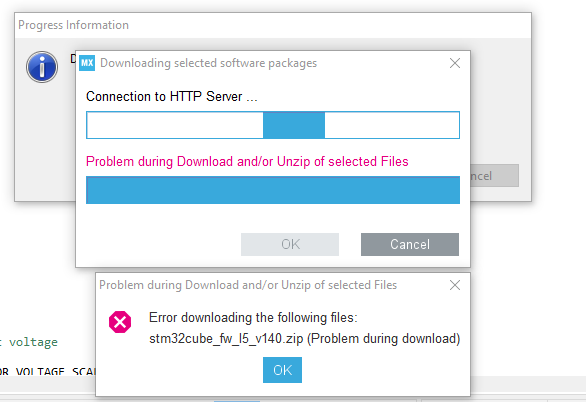Click the green voltage word in code editor
Image resolution: width=586 pixels, height=402 pixels.
click(x=33, y=342)
